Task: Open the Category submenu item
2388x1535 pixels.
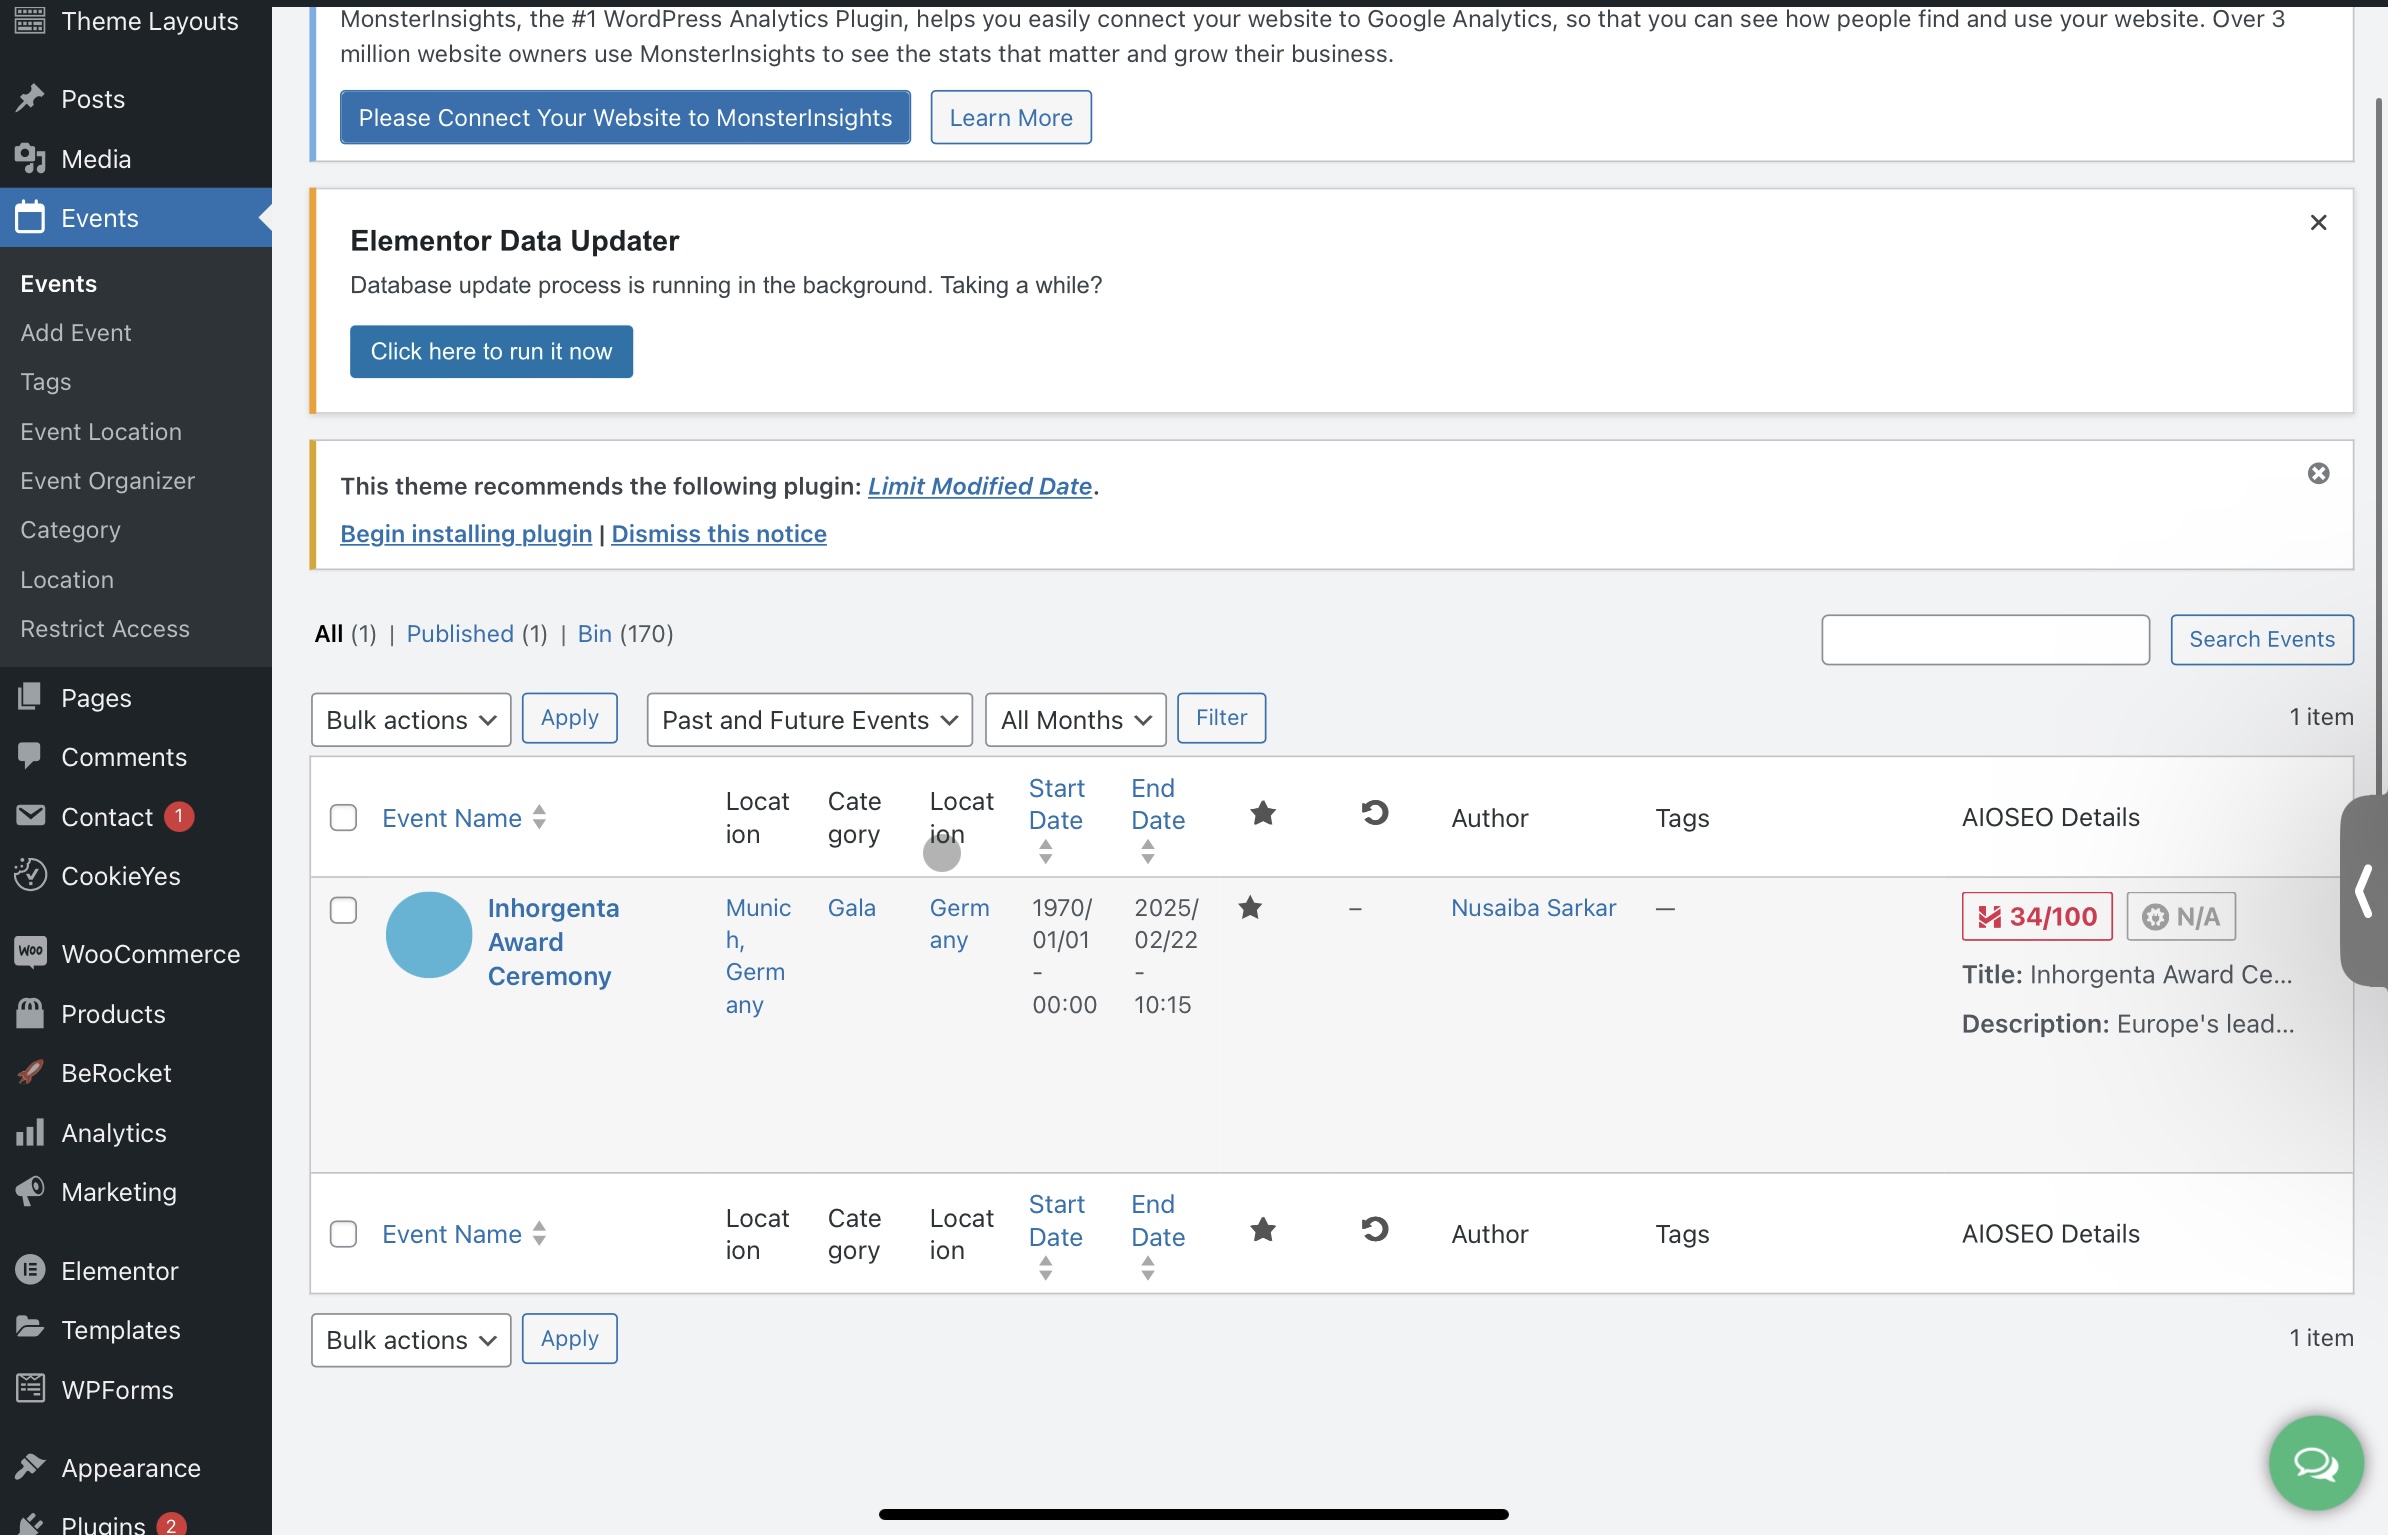Action: pyautogui.click(x=70, y=530)
